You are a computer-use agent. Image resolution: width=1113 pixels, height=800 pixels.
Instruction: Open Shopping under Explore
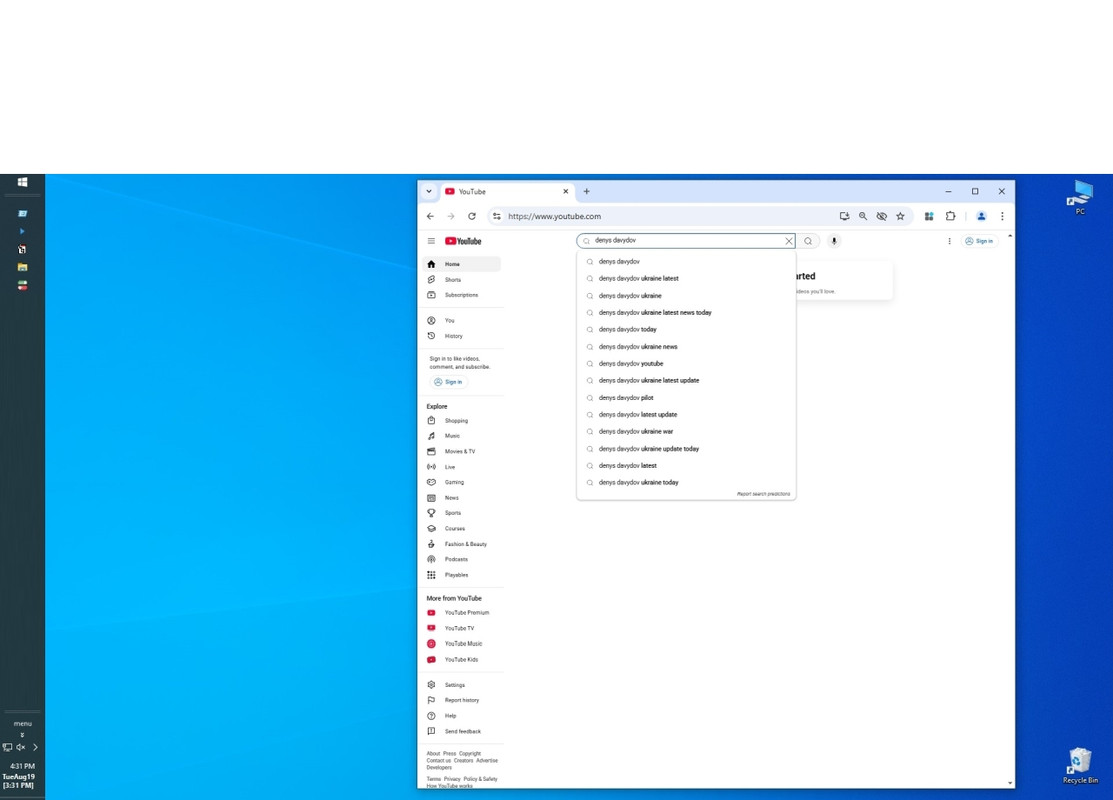(462, 421)
